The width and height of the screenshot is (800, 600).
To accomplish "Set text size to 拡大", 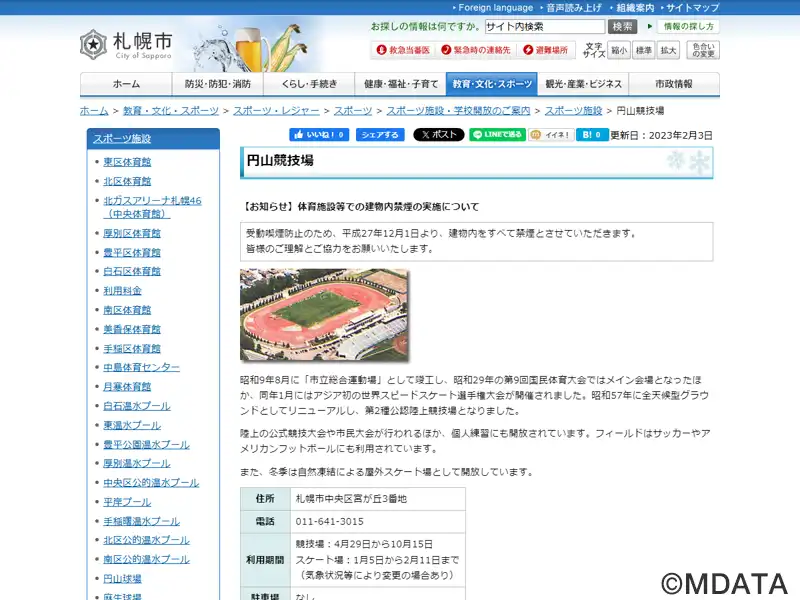I will [x=668, y=50].
